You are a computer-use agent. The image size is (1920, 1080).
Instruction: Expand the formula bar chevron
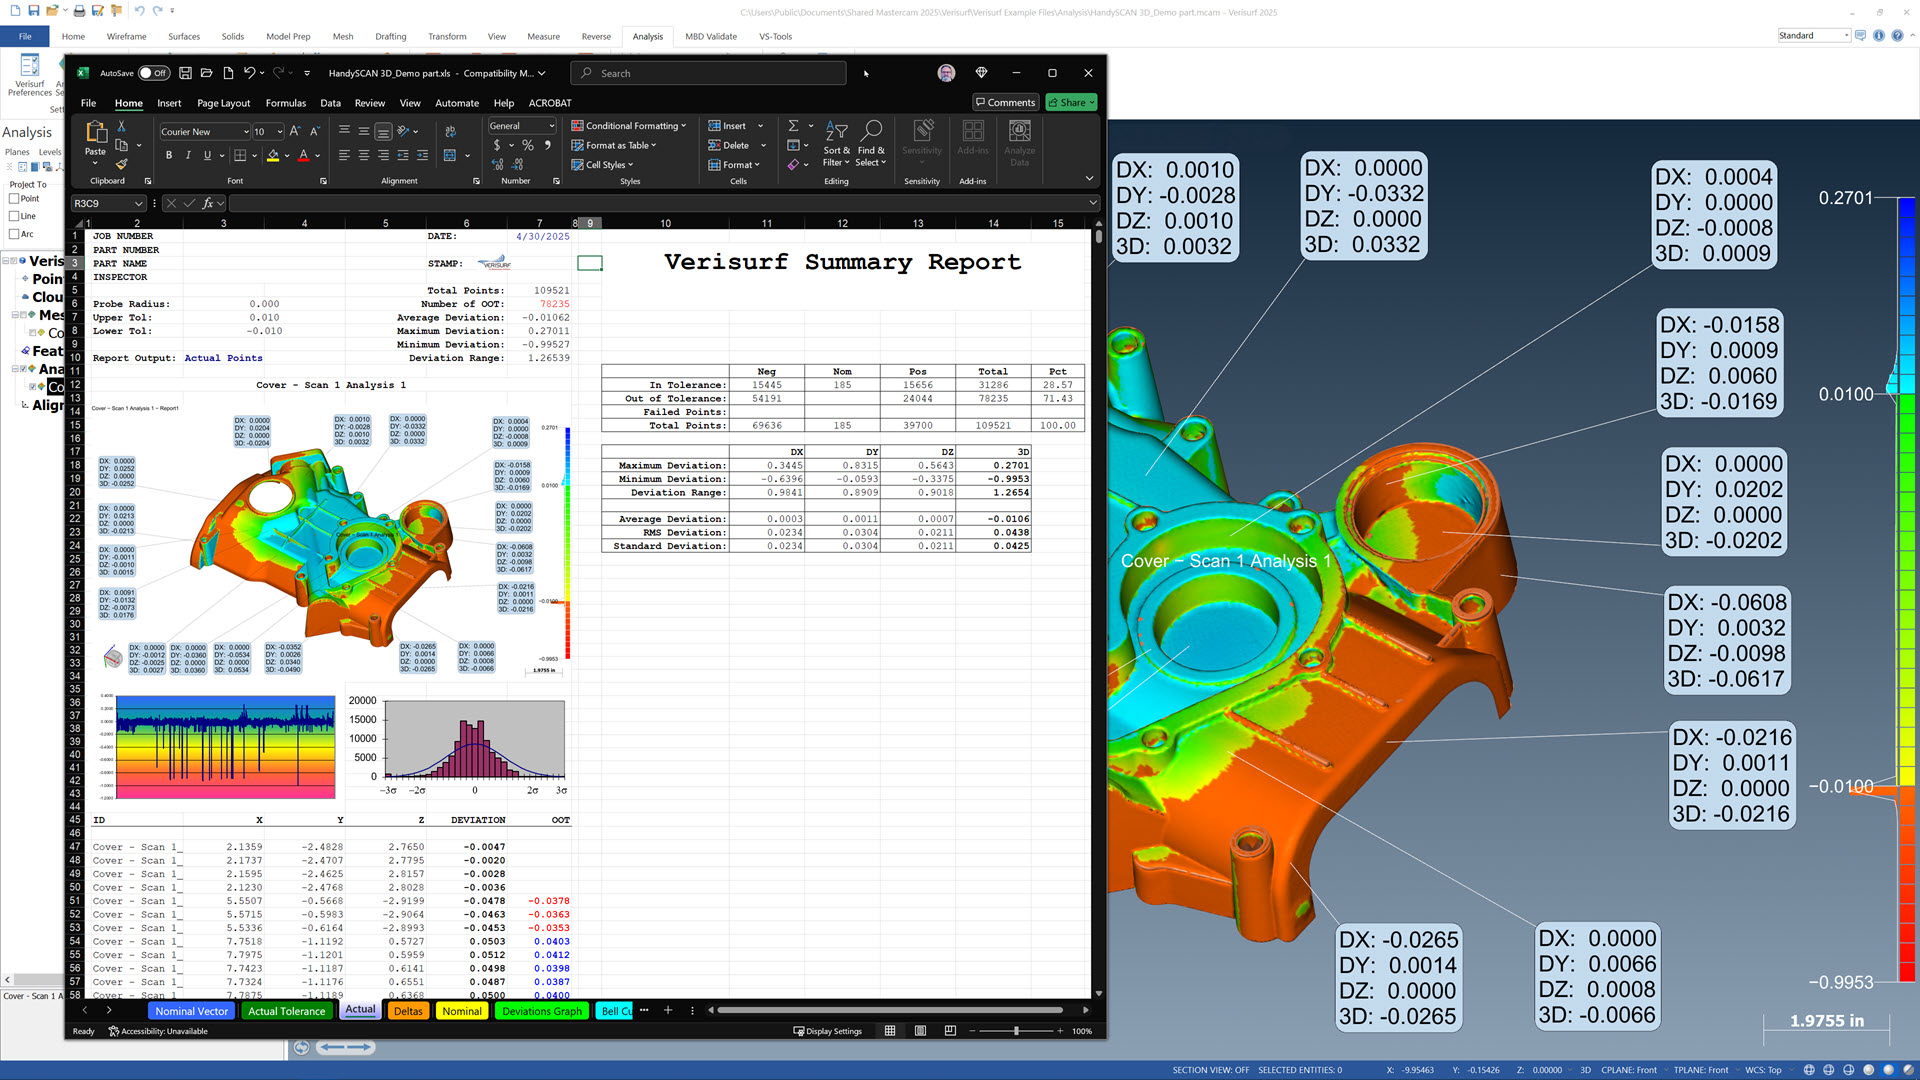(1093, 203)
